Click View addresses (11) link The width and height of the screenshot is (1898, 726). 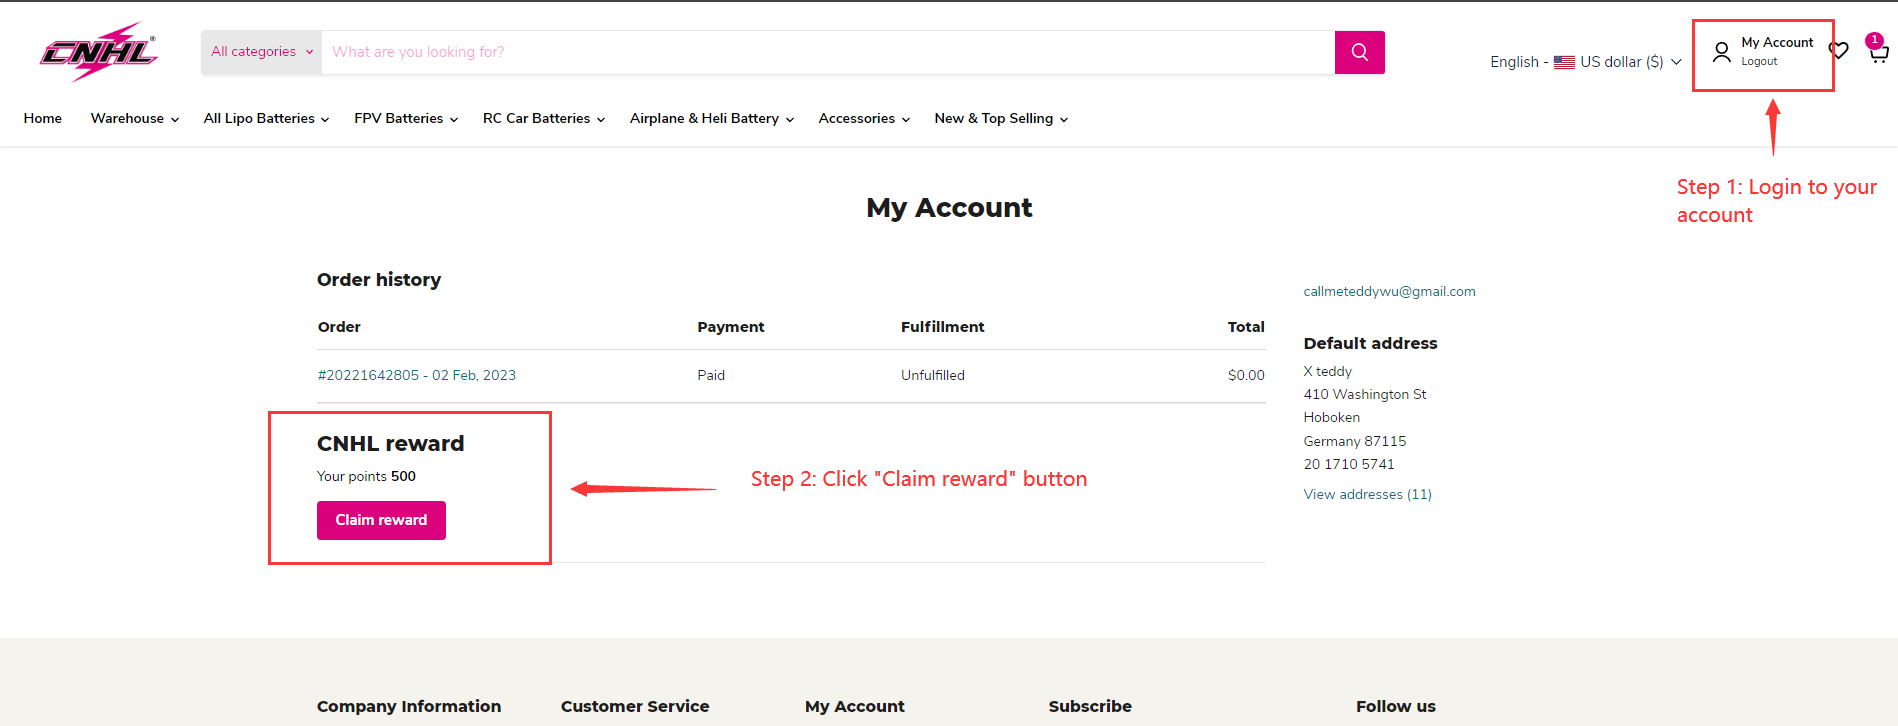point(1367,495)
